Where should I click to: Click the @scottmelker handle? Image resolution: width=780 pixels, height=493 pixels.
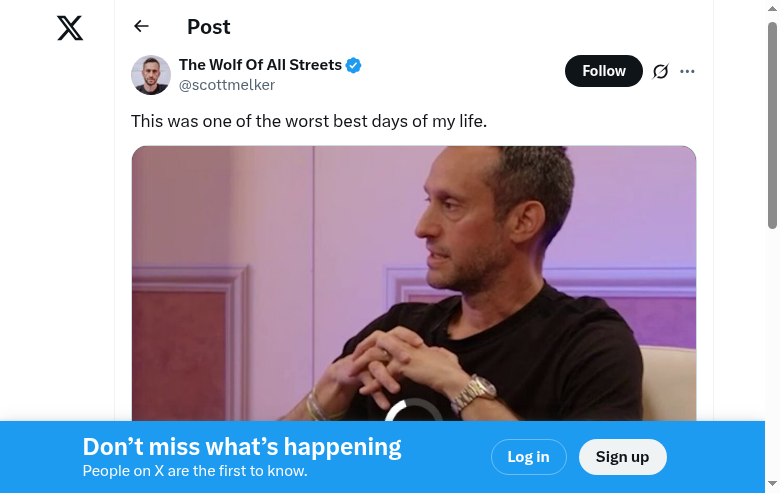[227, 85]
